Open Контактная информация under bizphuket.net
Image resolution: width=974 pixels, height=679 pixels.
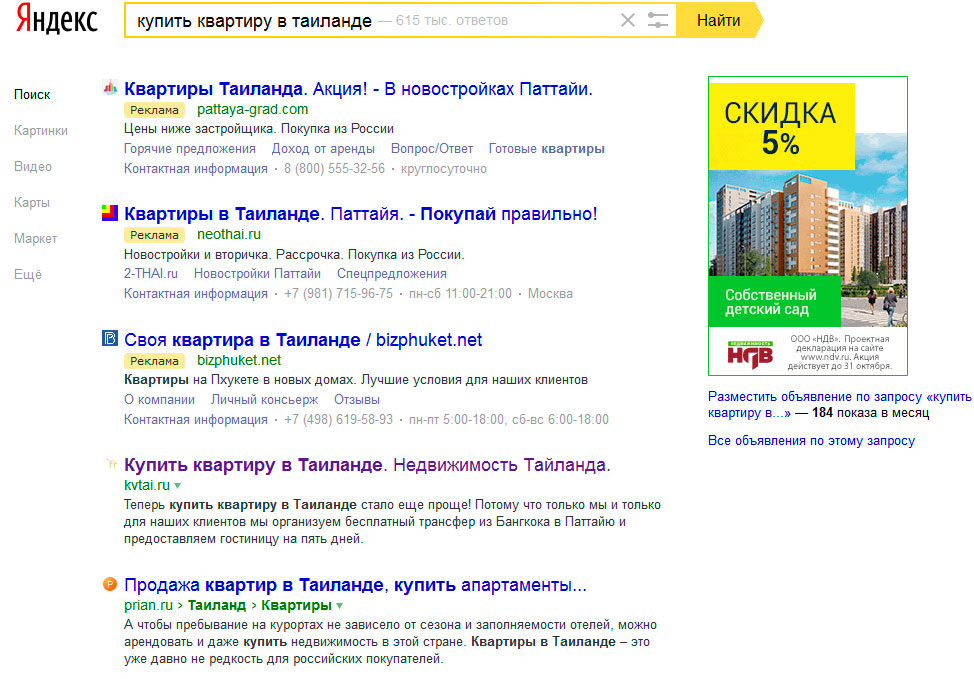pos(196,419)
